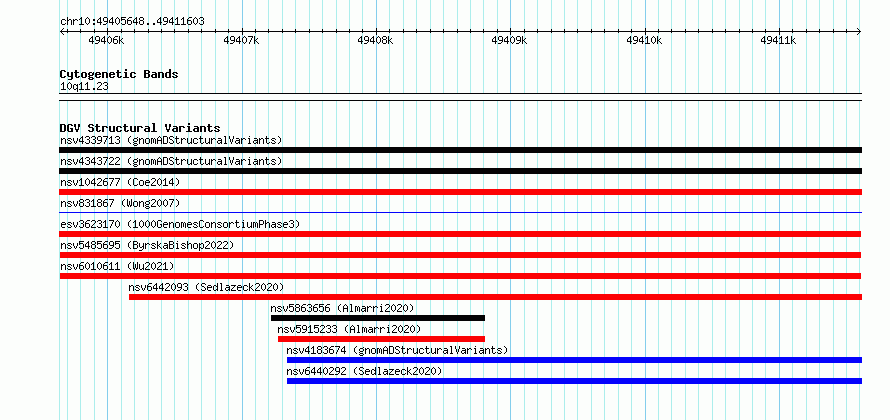Image resolution: width=890 pixels, height=420 pixels.
Task: Open variant label nsv5863656 (Almarri2020)
Action: 342,308
